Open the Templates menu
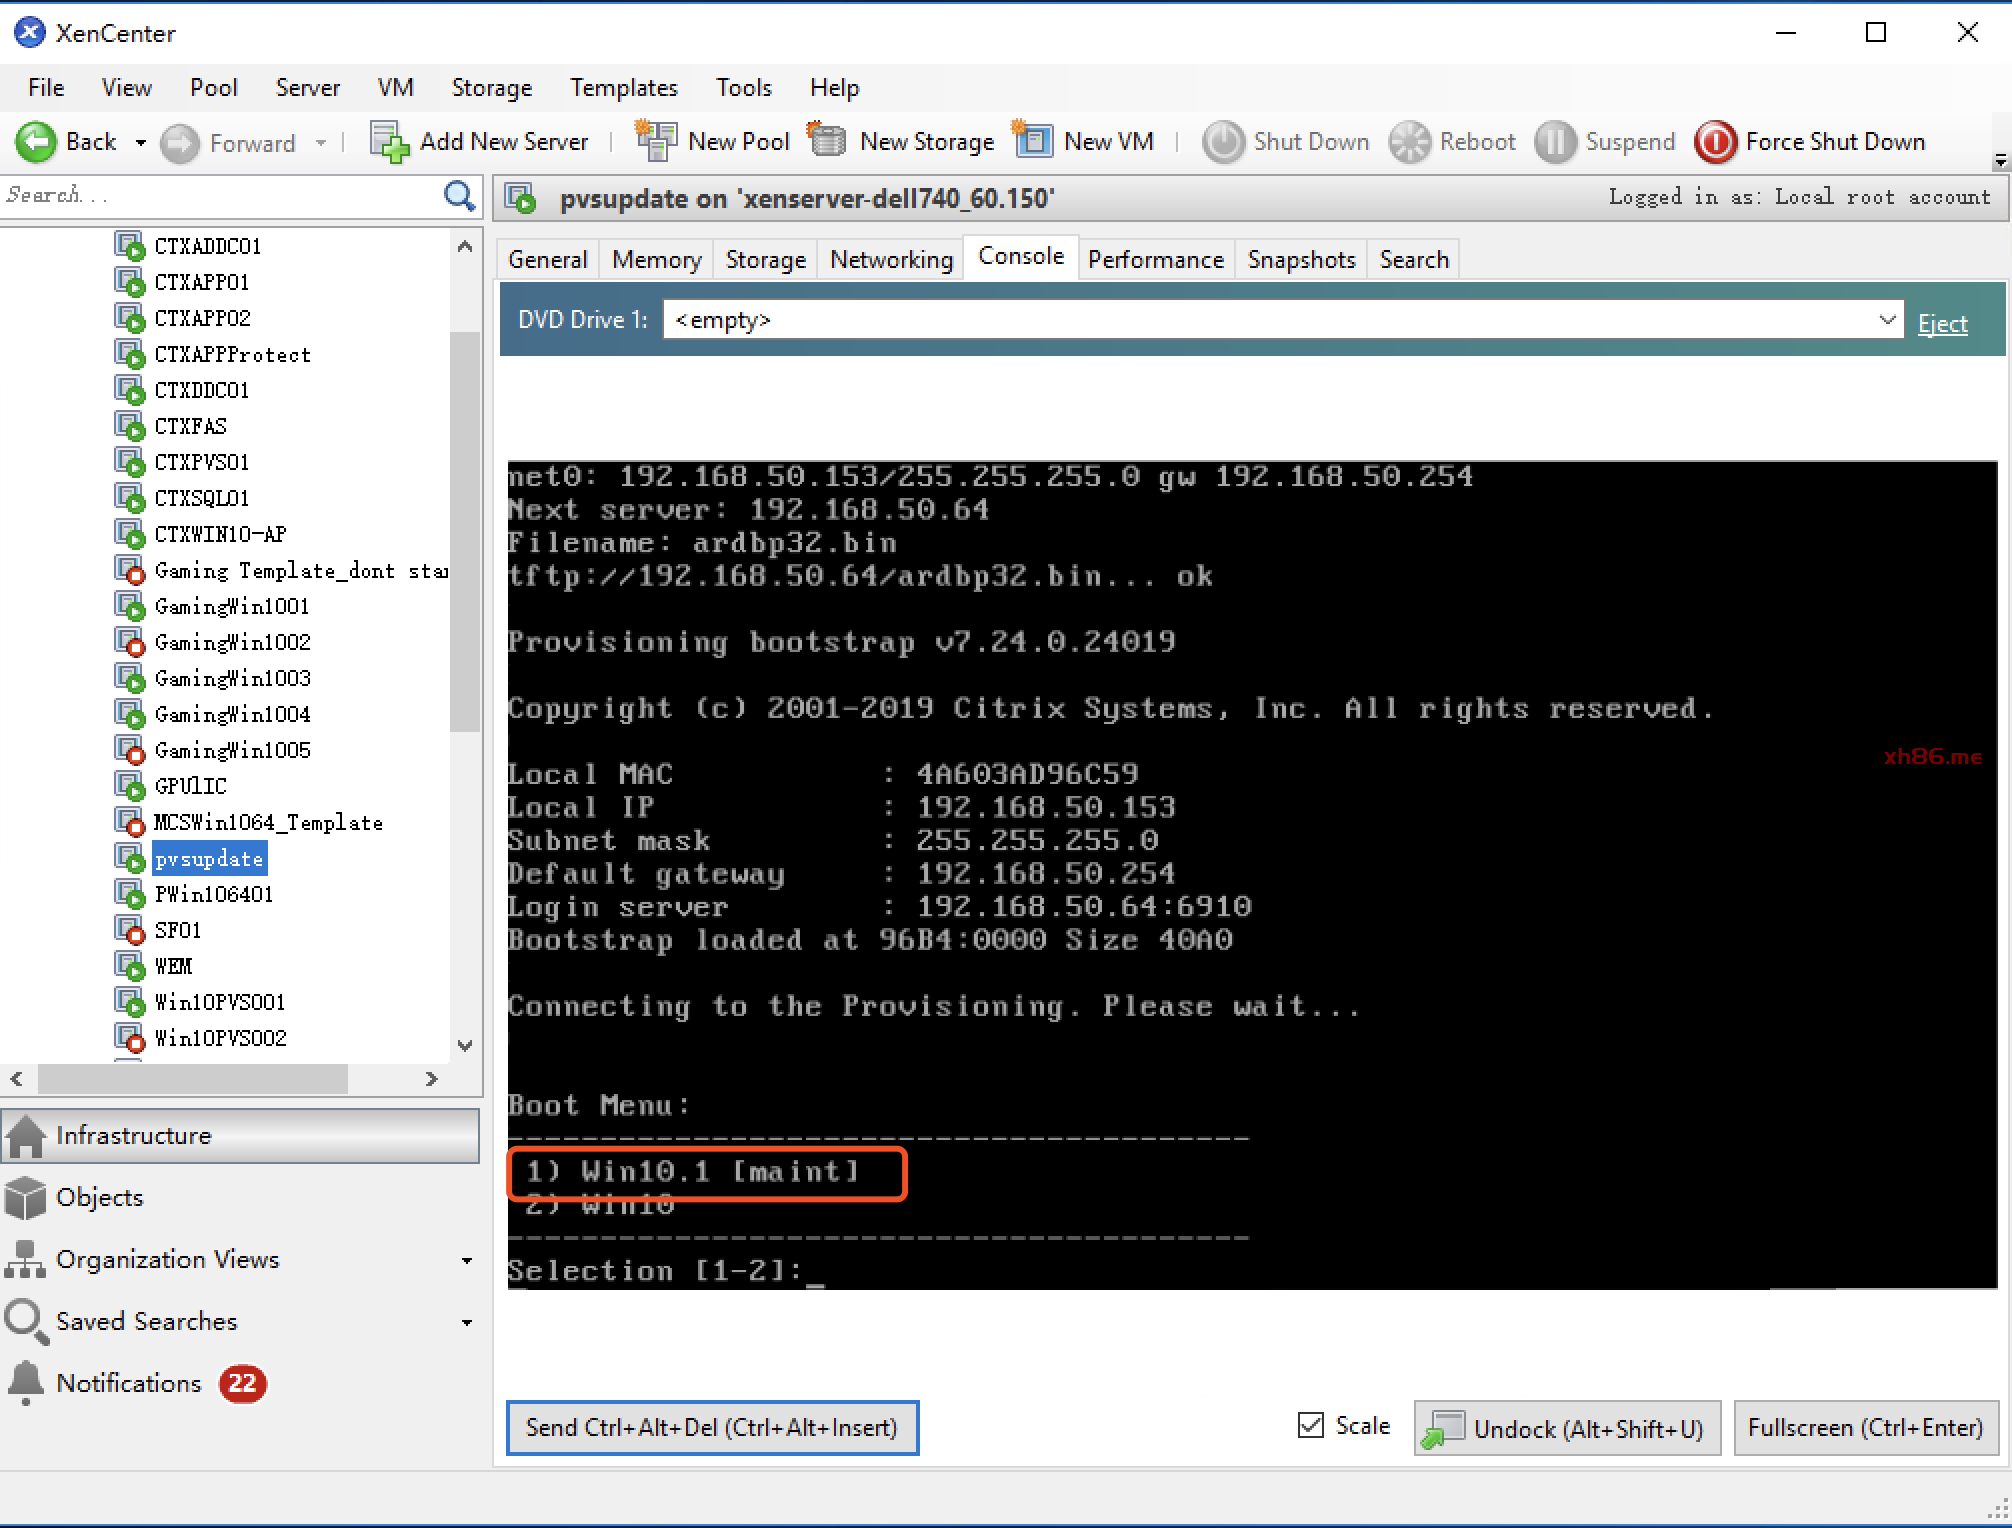 (x=623, y=88)
